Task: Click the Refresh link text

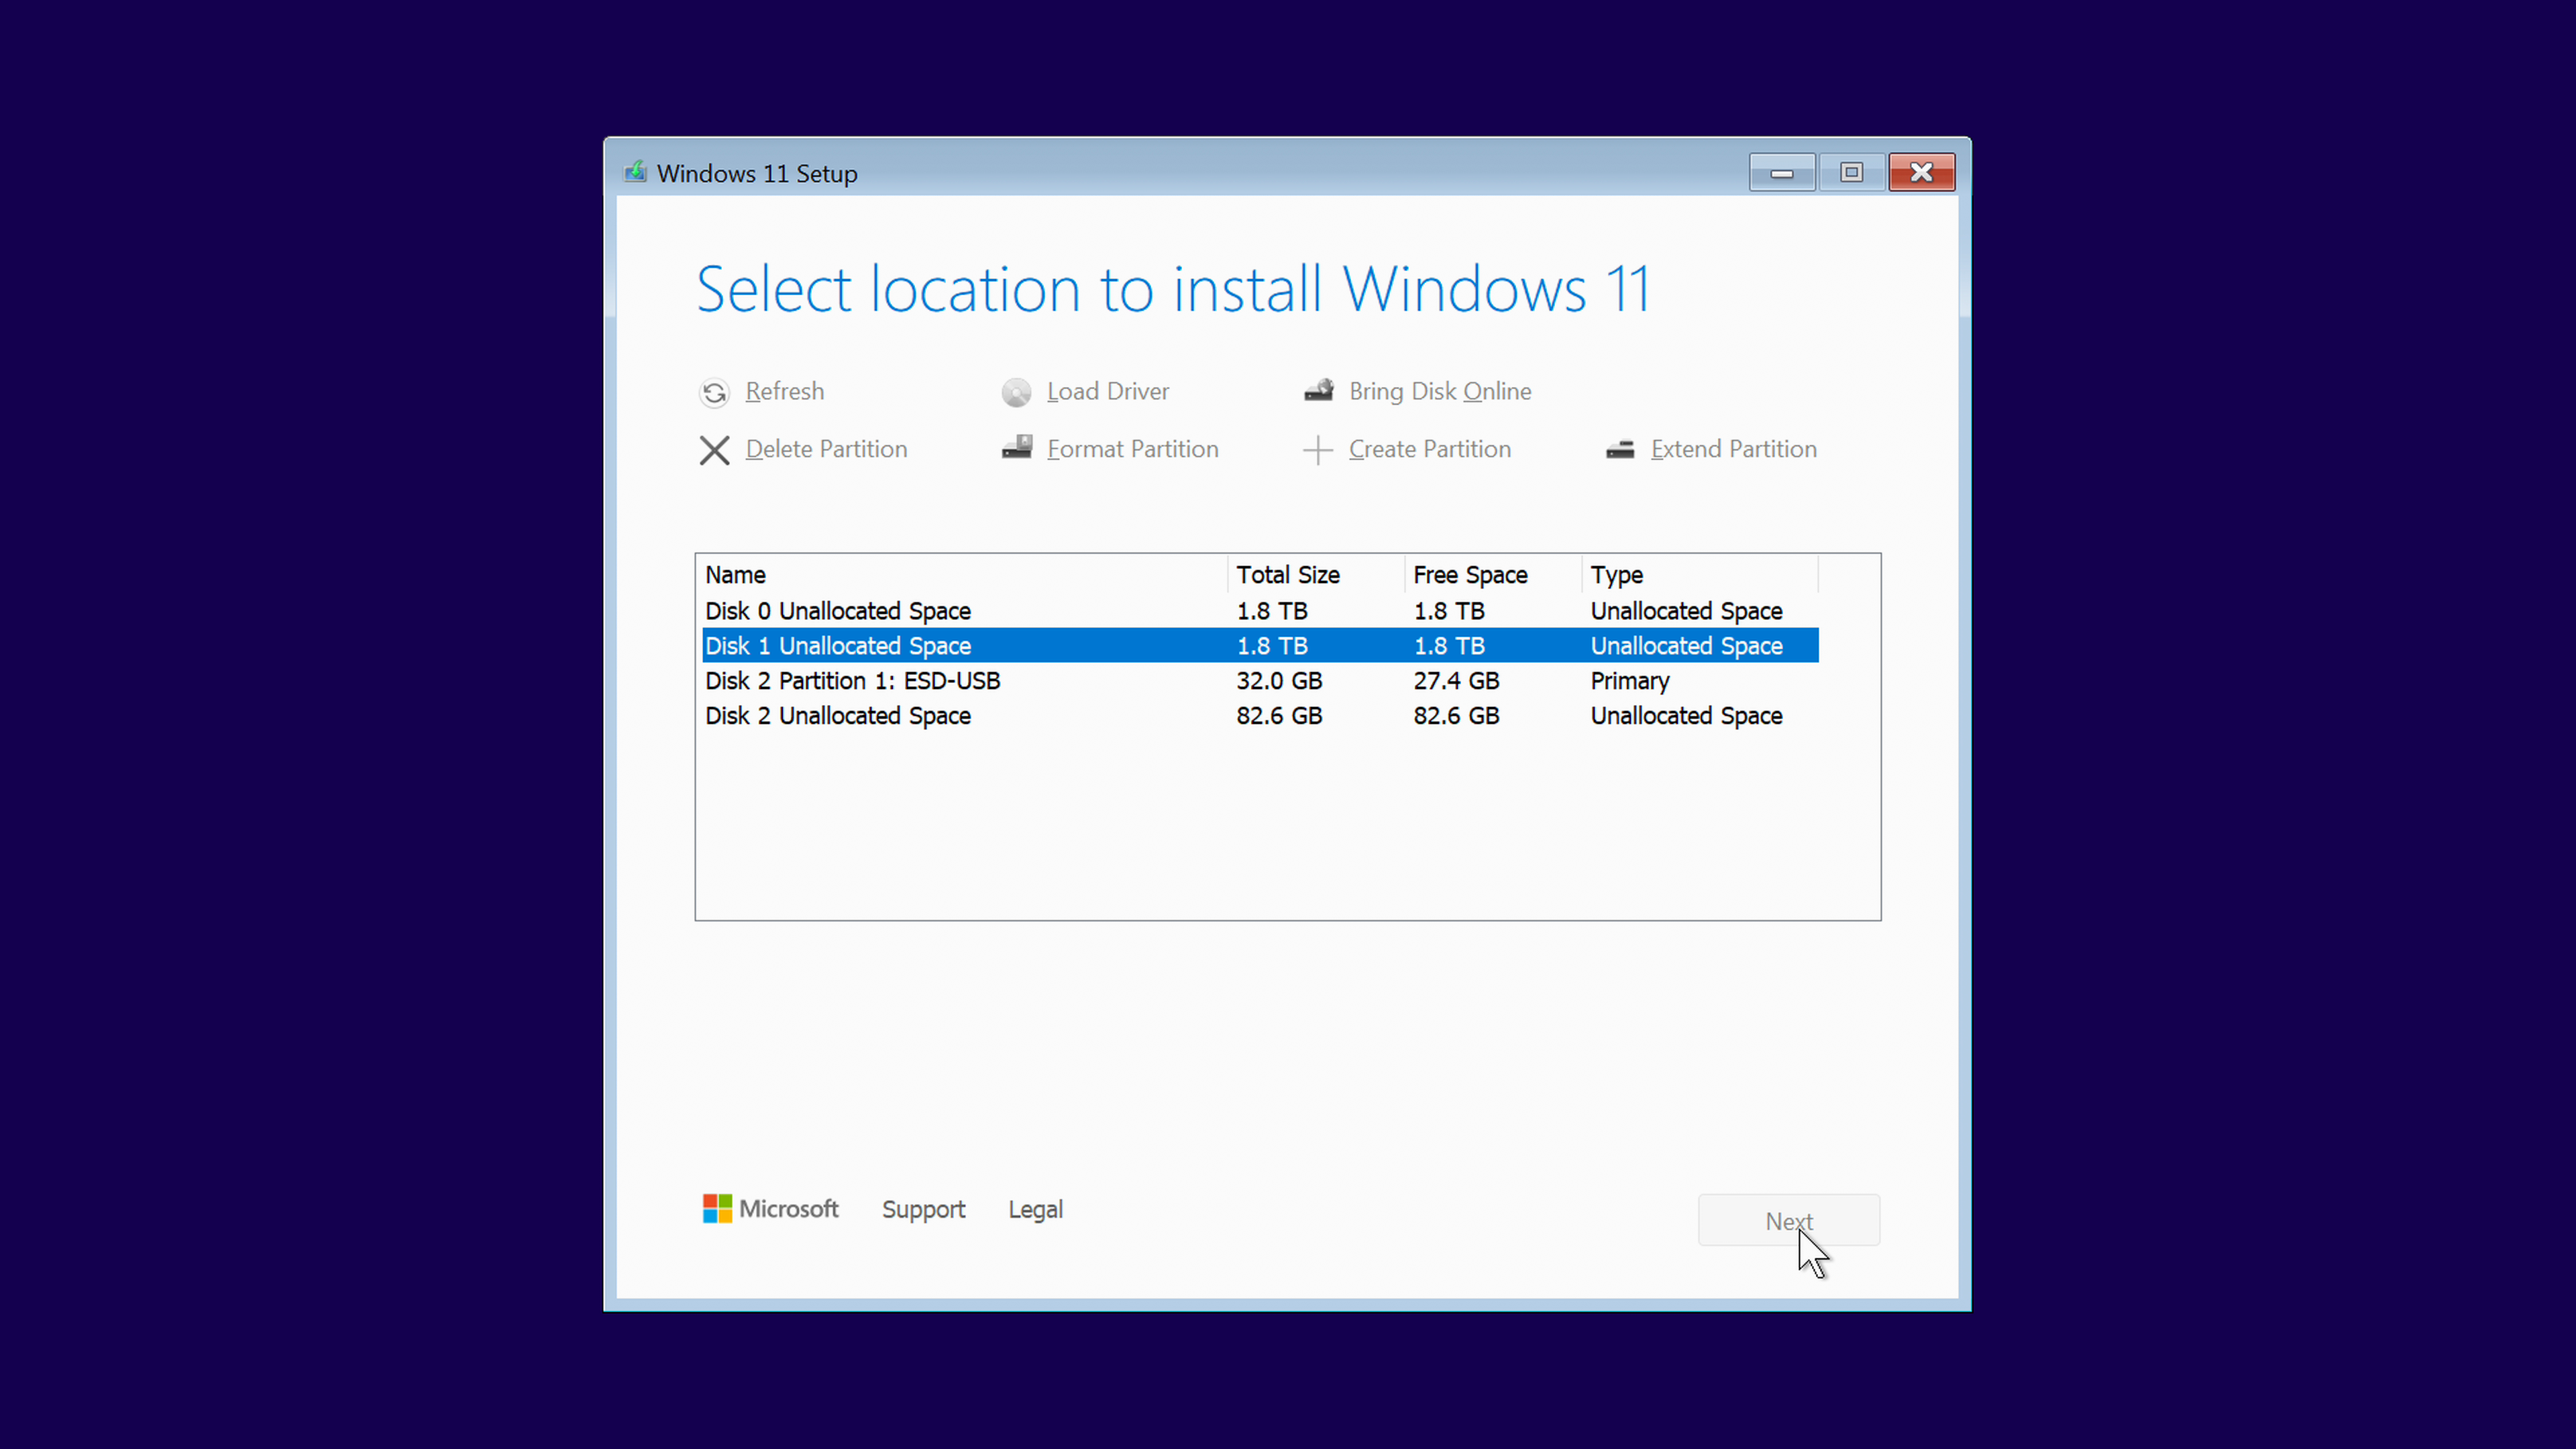Action: (x=785, y=391)
